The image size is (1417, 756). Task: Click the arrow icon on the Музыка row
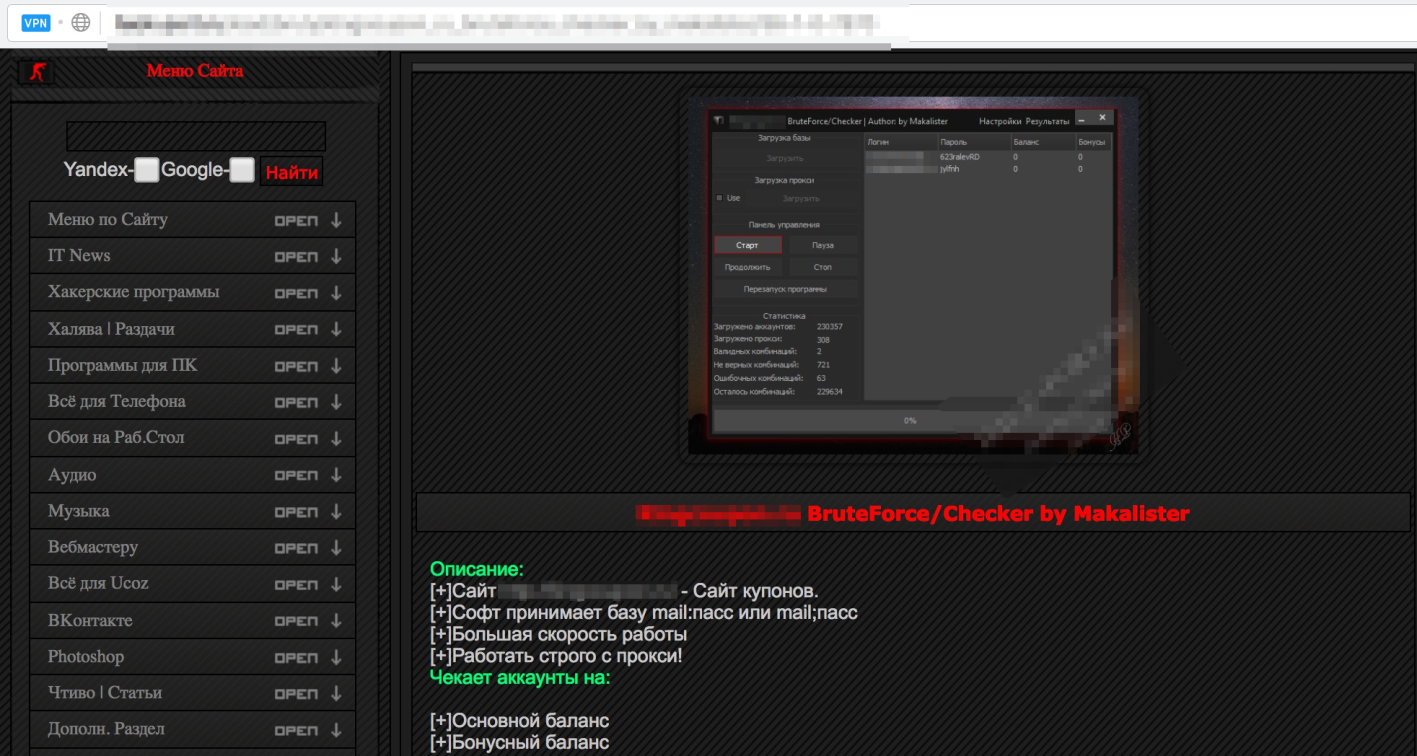pos(336,512)
